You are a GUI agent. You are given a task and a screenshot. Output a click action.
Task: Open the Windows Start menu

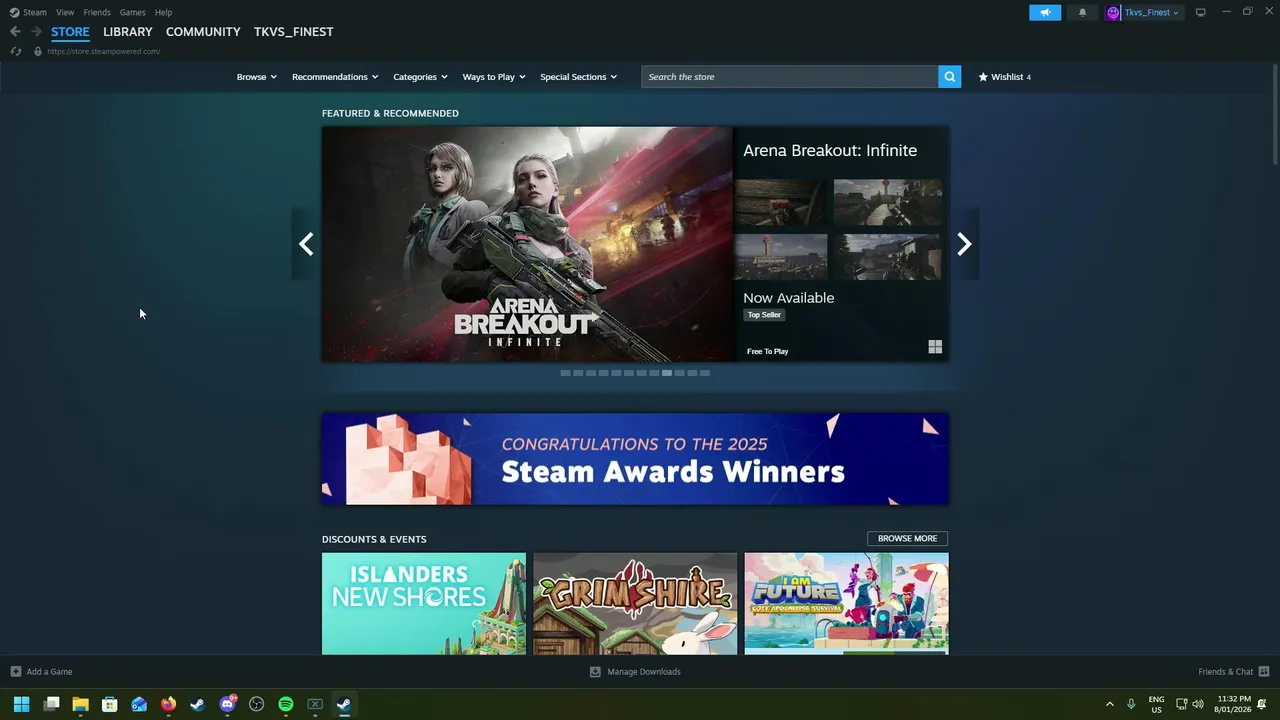point(21,704)
